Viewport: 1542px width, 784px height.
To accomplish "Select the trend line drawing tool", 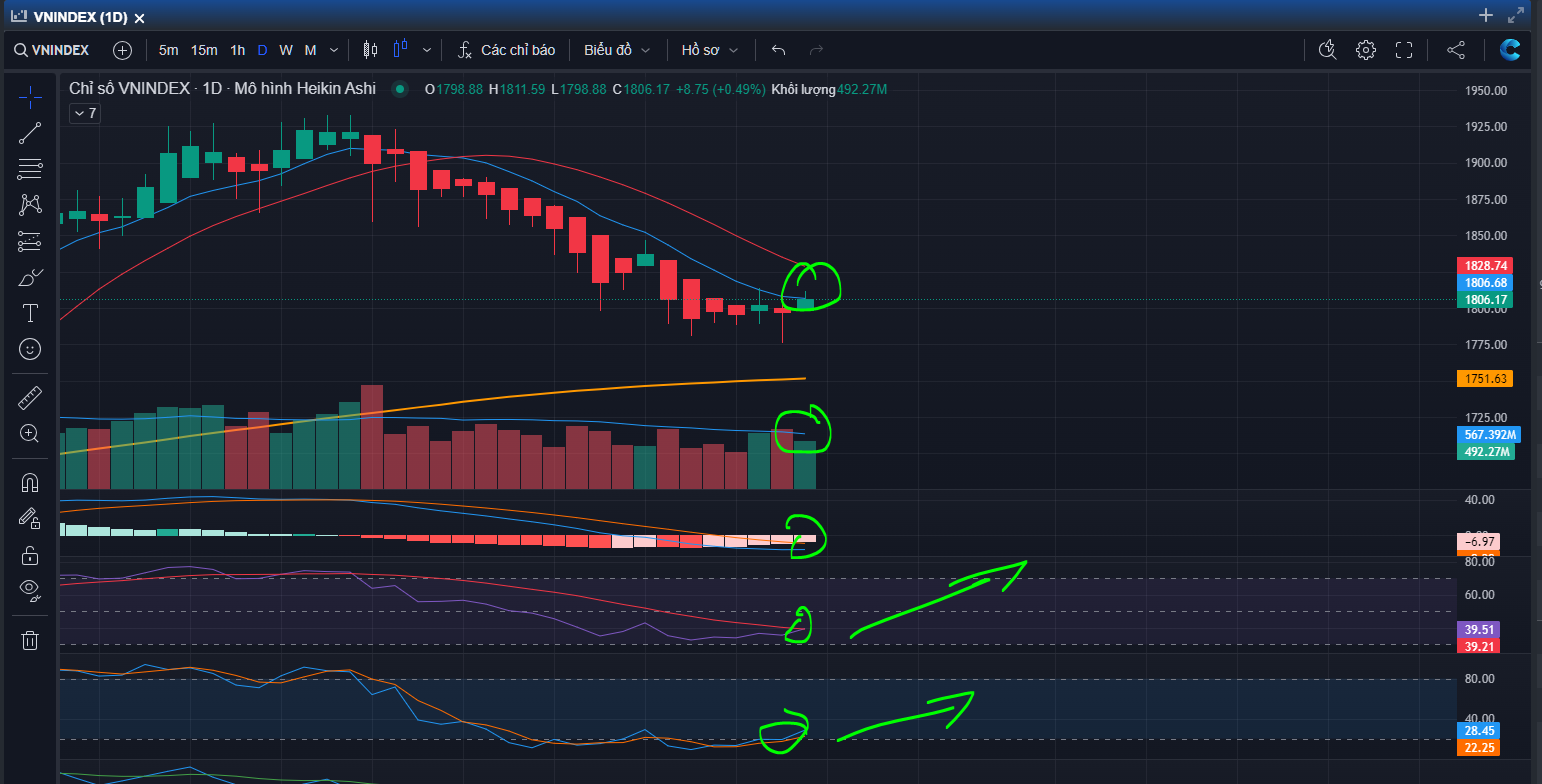I will tap(30, 133).
